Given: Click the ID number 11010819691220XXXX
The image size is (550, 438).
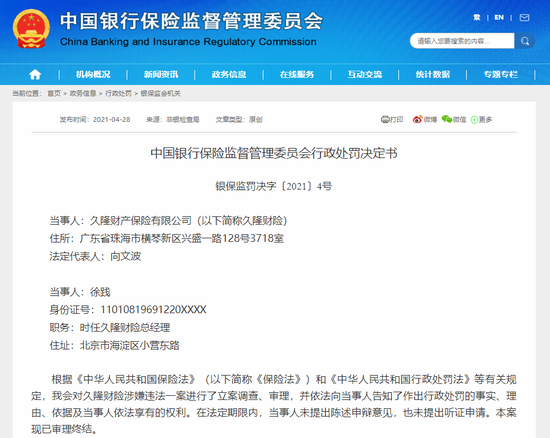Looking at the screenshot, I should tap(153, 310).
